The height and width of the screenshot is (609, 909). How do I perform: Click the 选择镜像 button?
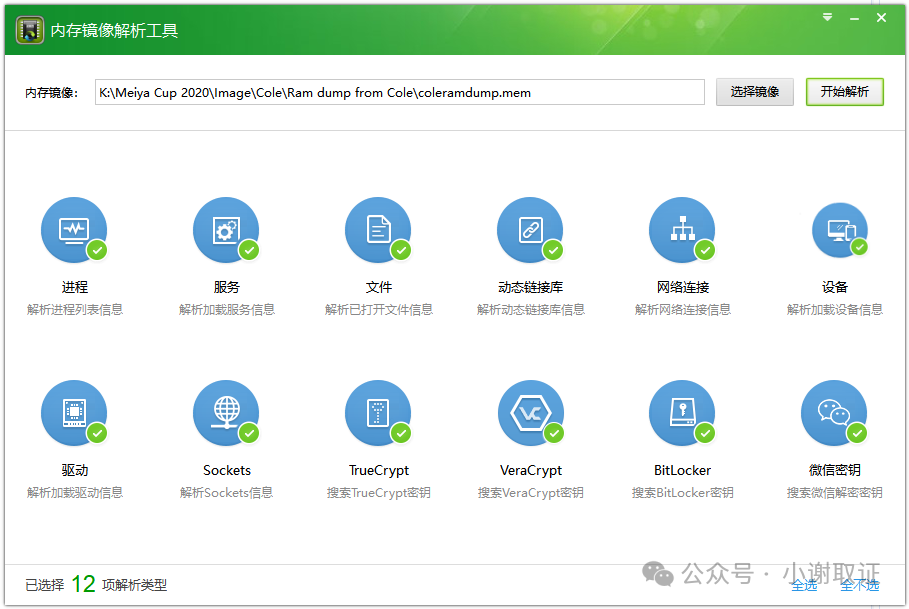(x=754, y=92)
